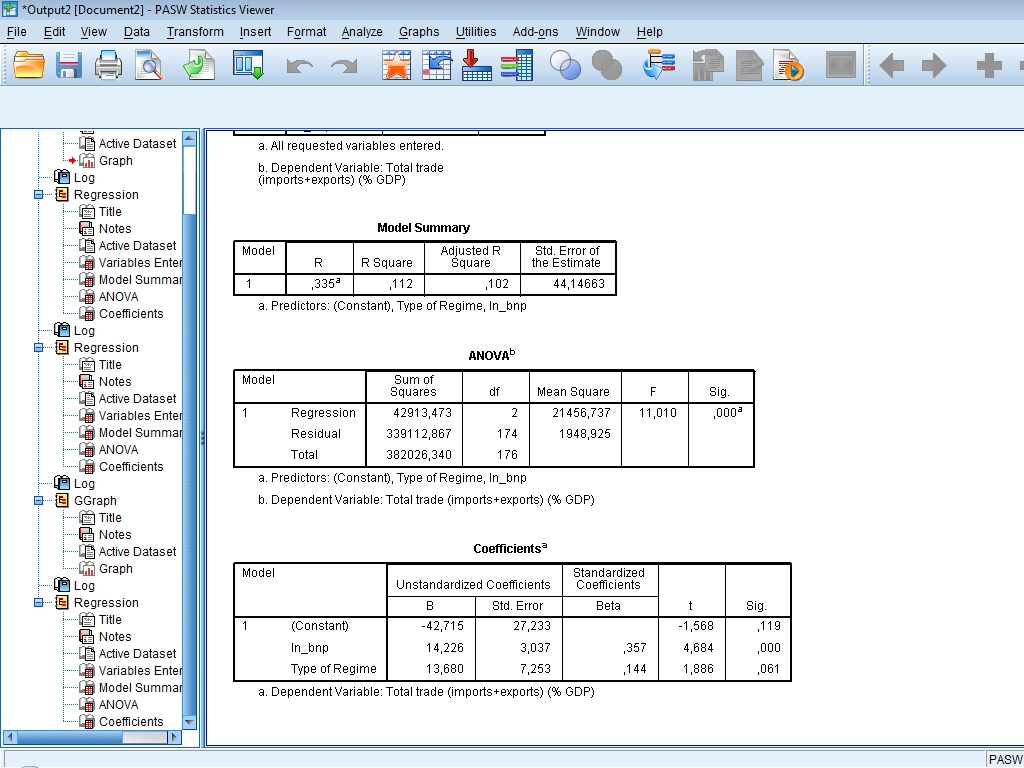1024x768 pixels.
Task: Click the Insert plus icon in toolbar
Action: pos(988,66)
